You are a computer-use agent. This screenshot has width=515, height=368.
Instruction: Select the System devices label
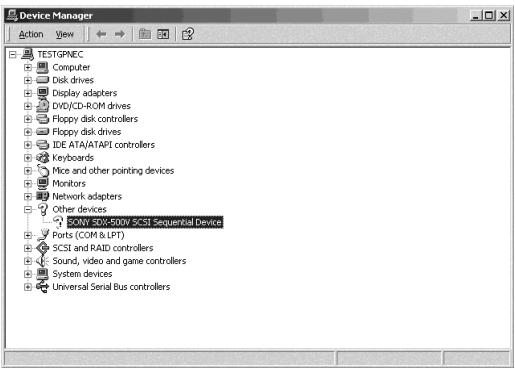coord(82,274)
